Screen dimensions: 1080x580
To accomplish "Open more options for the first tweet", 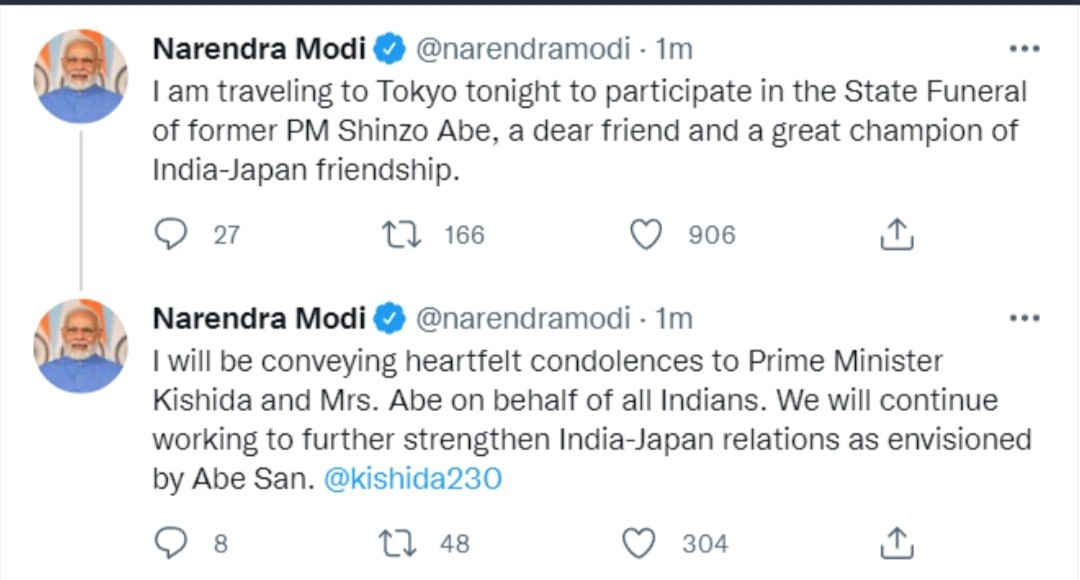I will pyautogui.click(x=1024, y=48).
